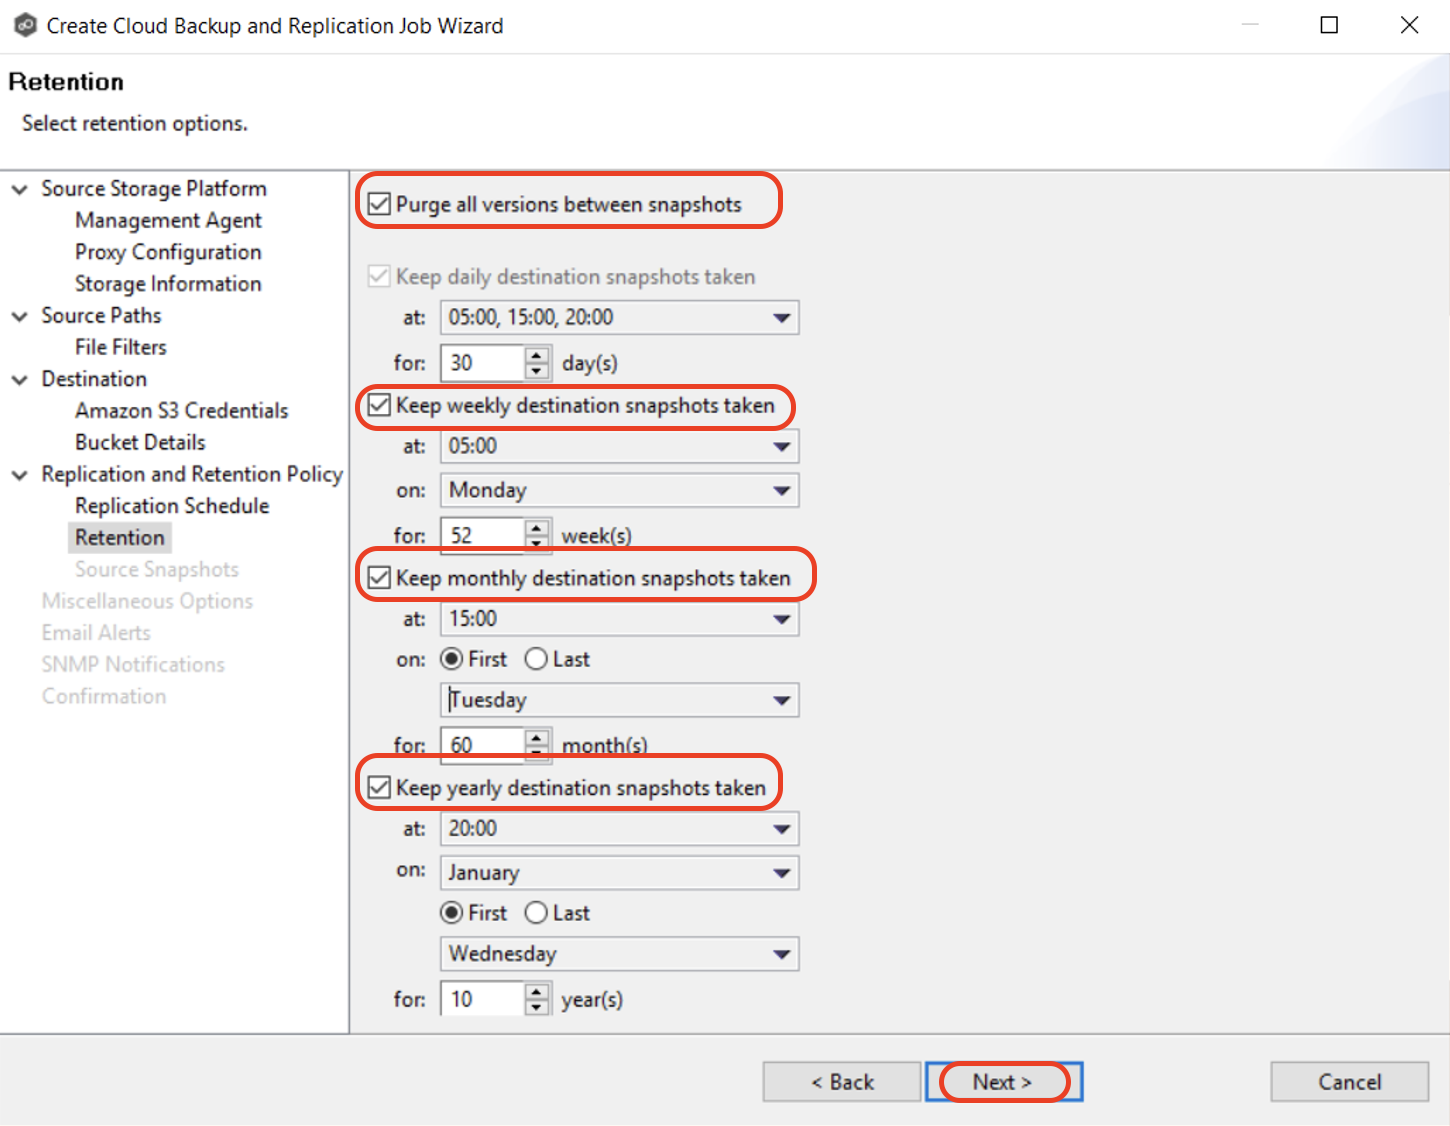Click the weekly retention field showing 52
Screen dimensions: 1450x1126
[x=483, y=535]
